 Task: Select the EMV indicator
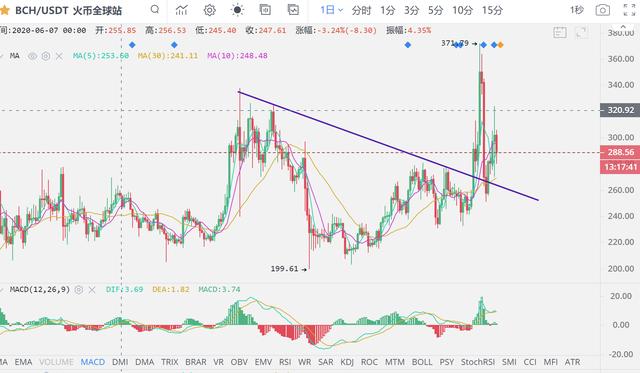coord(263,362)
